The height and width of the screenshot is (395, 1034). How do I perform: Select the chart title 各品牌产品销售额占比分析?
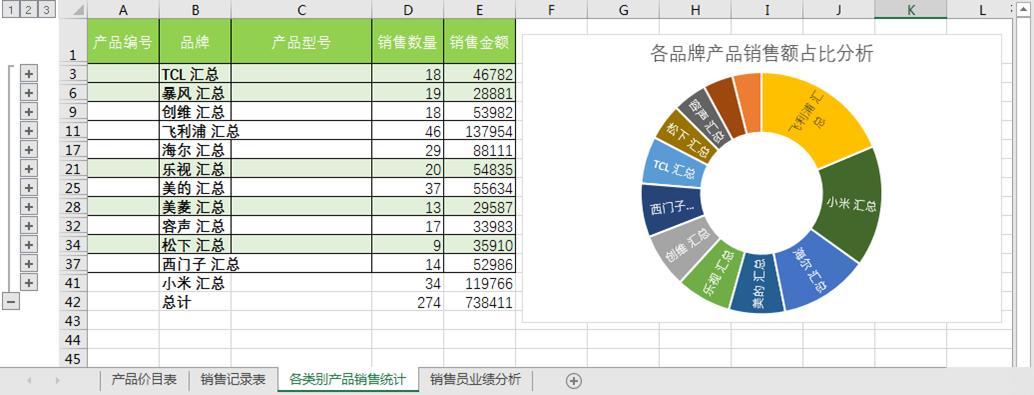762,53
